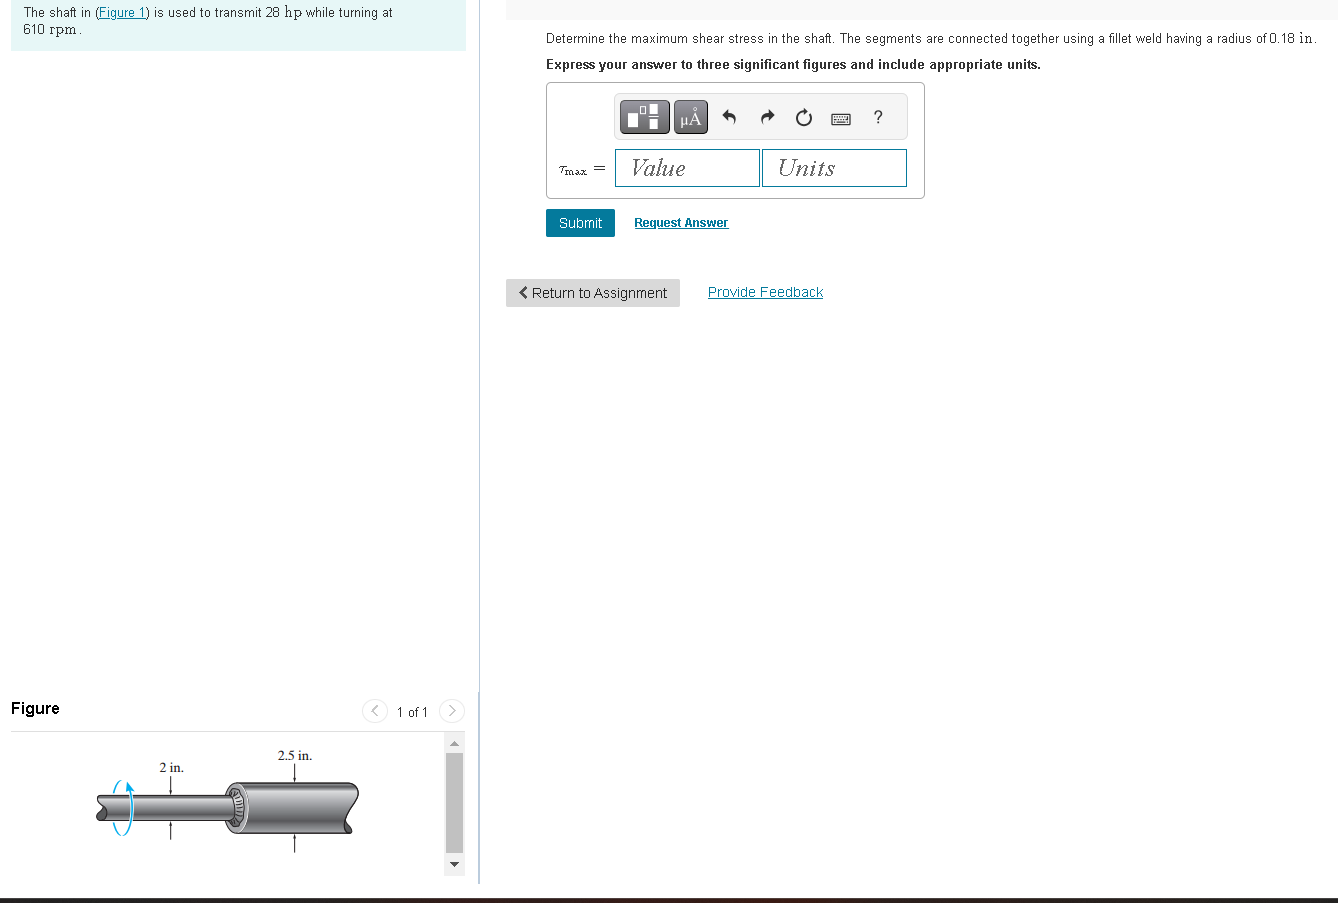Image resolution: width=1338 pixels, height=903 pixels.
Task: Open the equation templates icon
Action: point(644,116)
